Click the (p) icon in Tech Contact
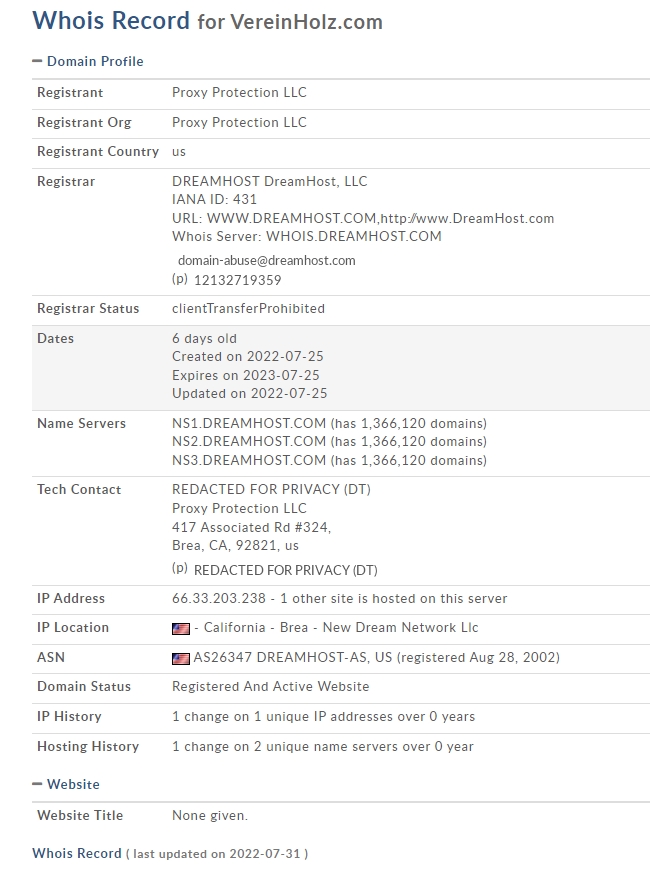Screen dimensions: 650x871 point(179,569)
